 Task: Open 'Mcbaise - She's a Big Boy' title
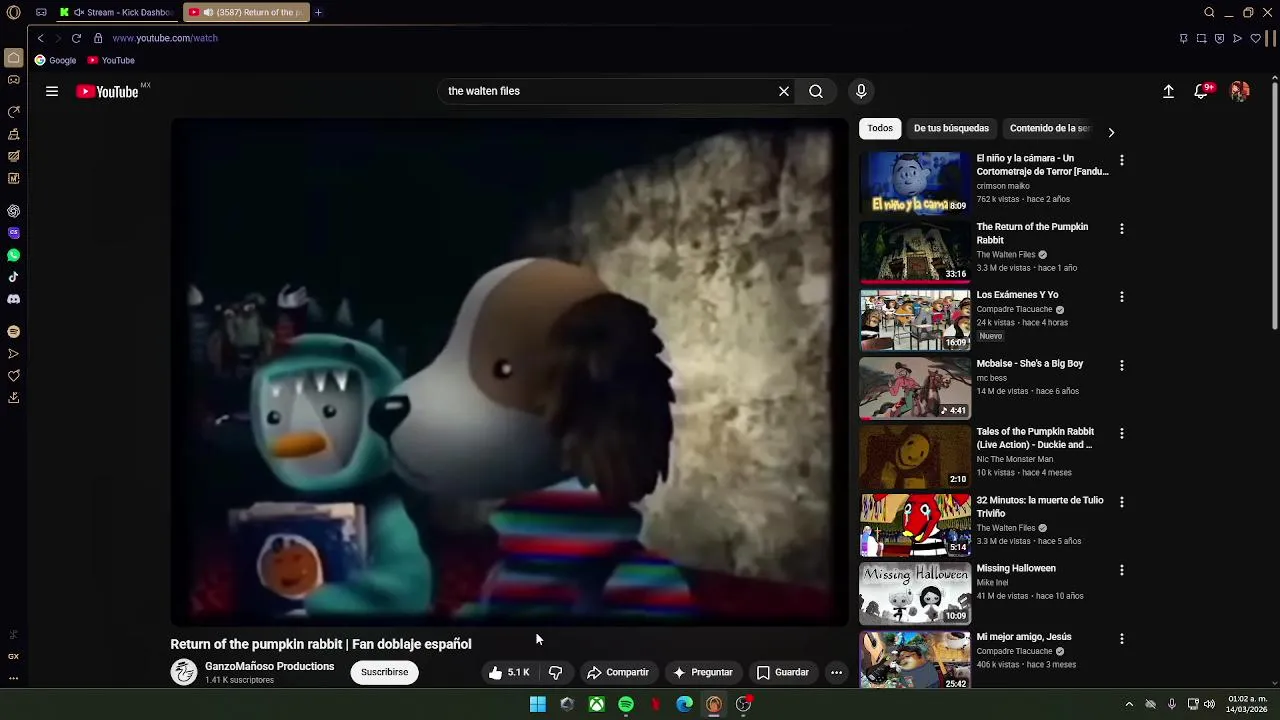(1030, 364)
